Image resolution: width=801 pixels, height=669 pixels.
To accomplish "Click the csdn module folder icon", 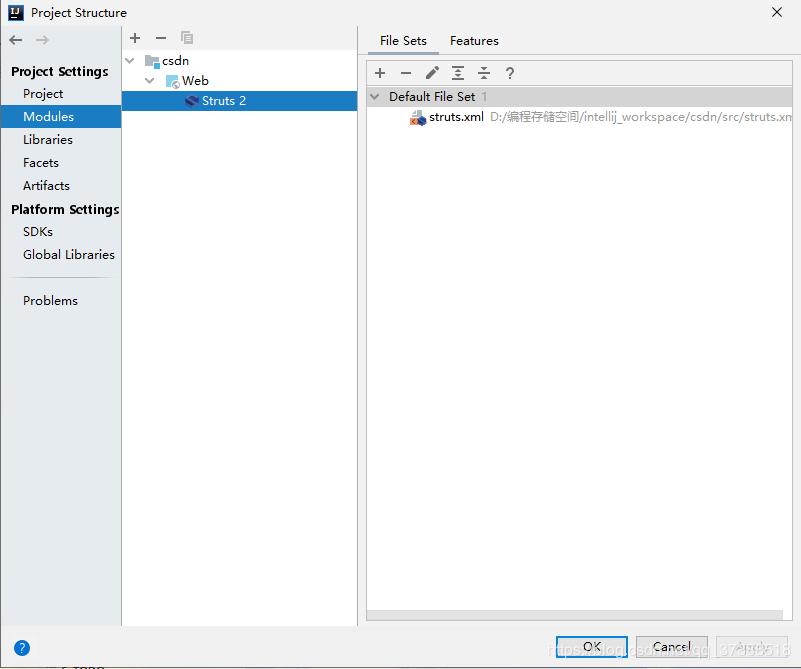I will [x=152, y=61].
